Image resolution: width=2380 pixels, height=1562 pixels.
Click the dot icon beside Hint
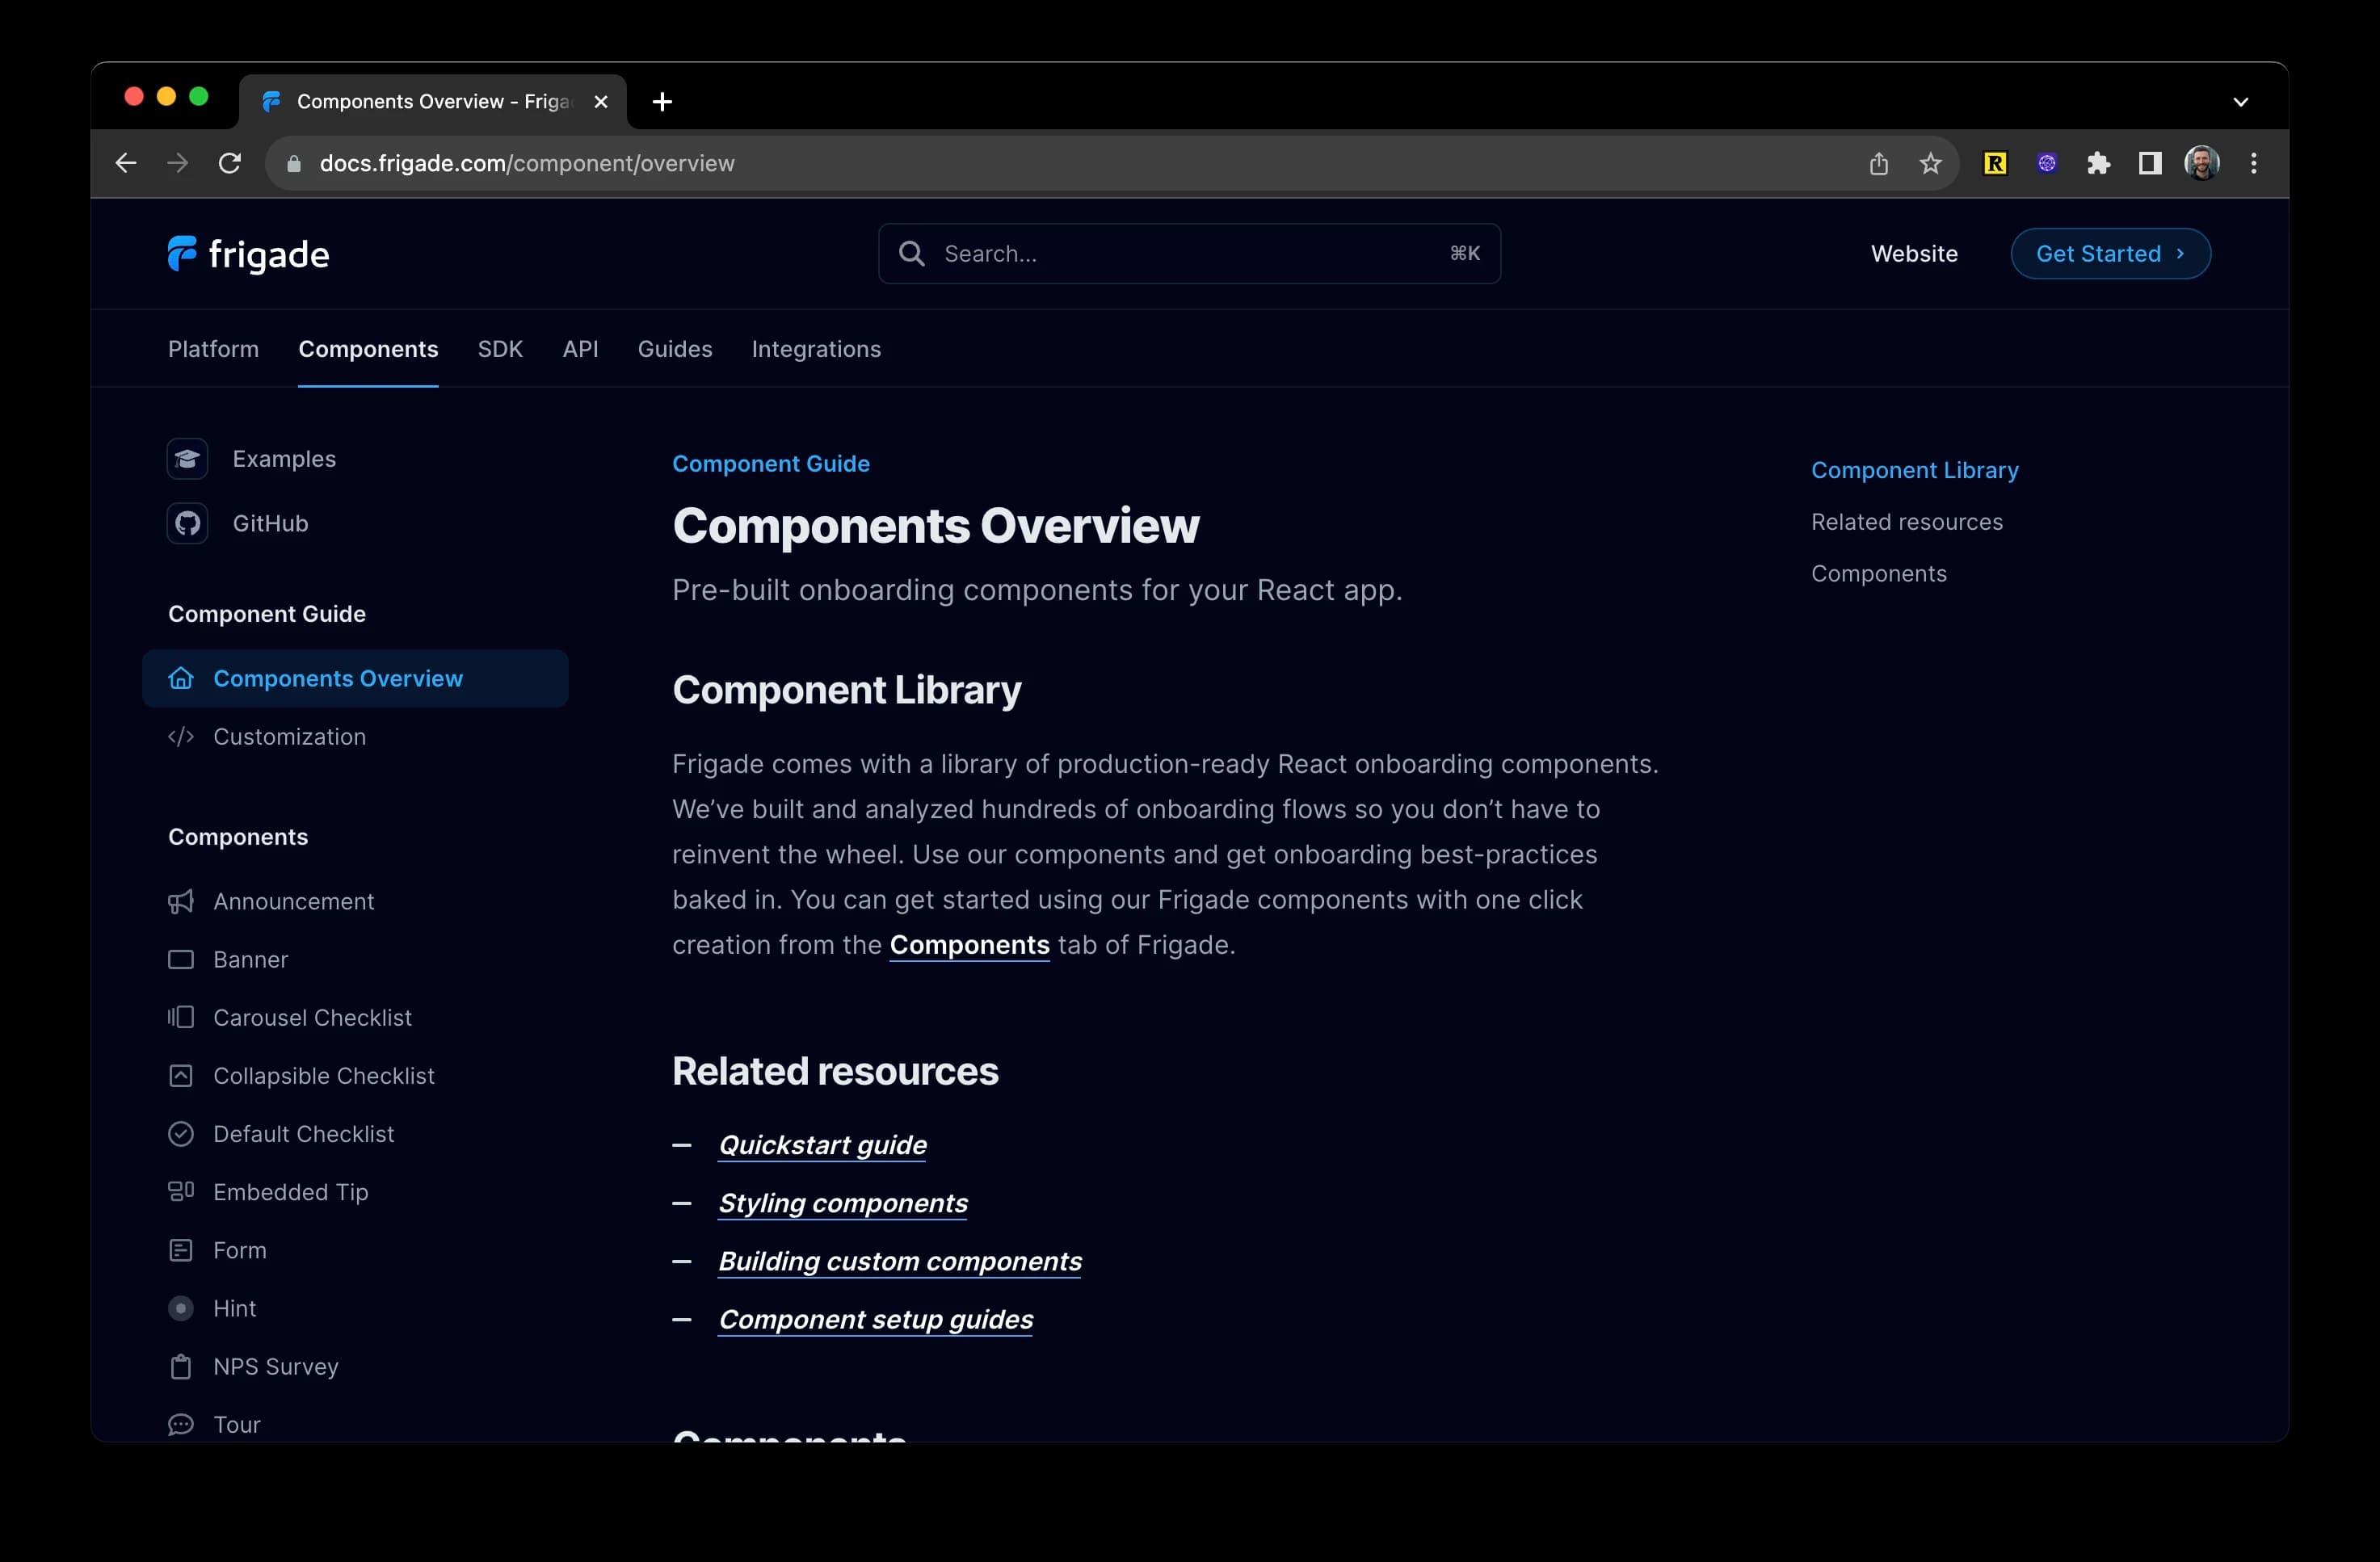pos(181,1308)
